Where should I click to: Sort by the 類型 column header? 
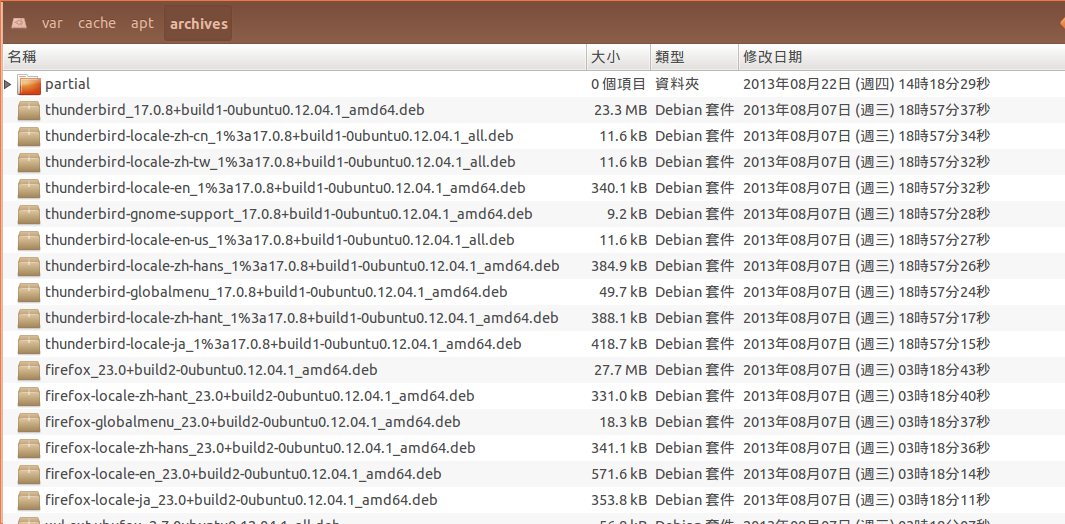[694, 57]
